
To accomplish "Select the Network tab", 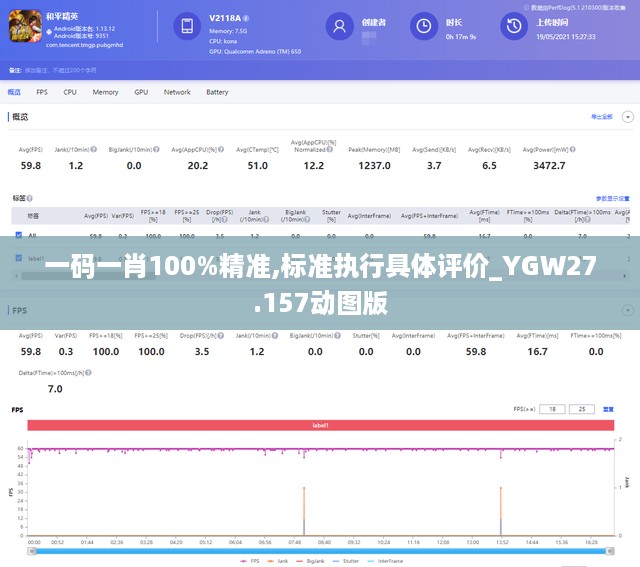I will click(177, 92).
